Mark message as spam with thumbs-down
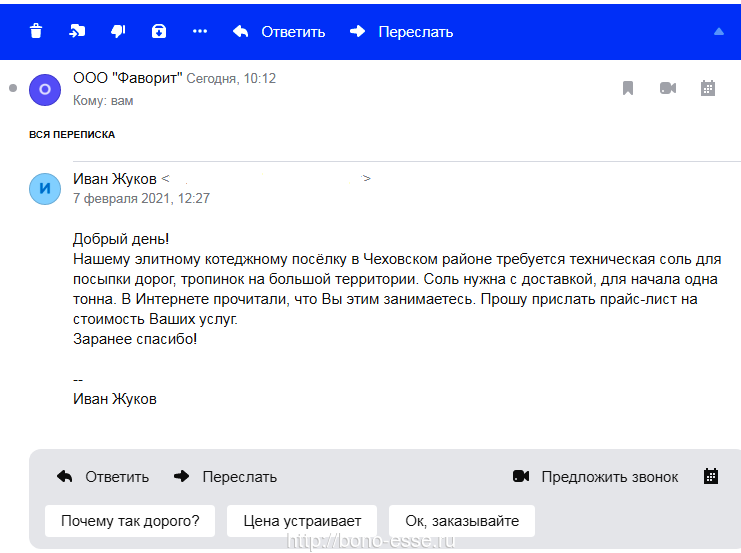The image size is (741, 553). pyautogui.click(x=118, y=31)
